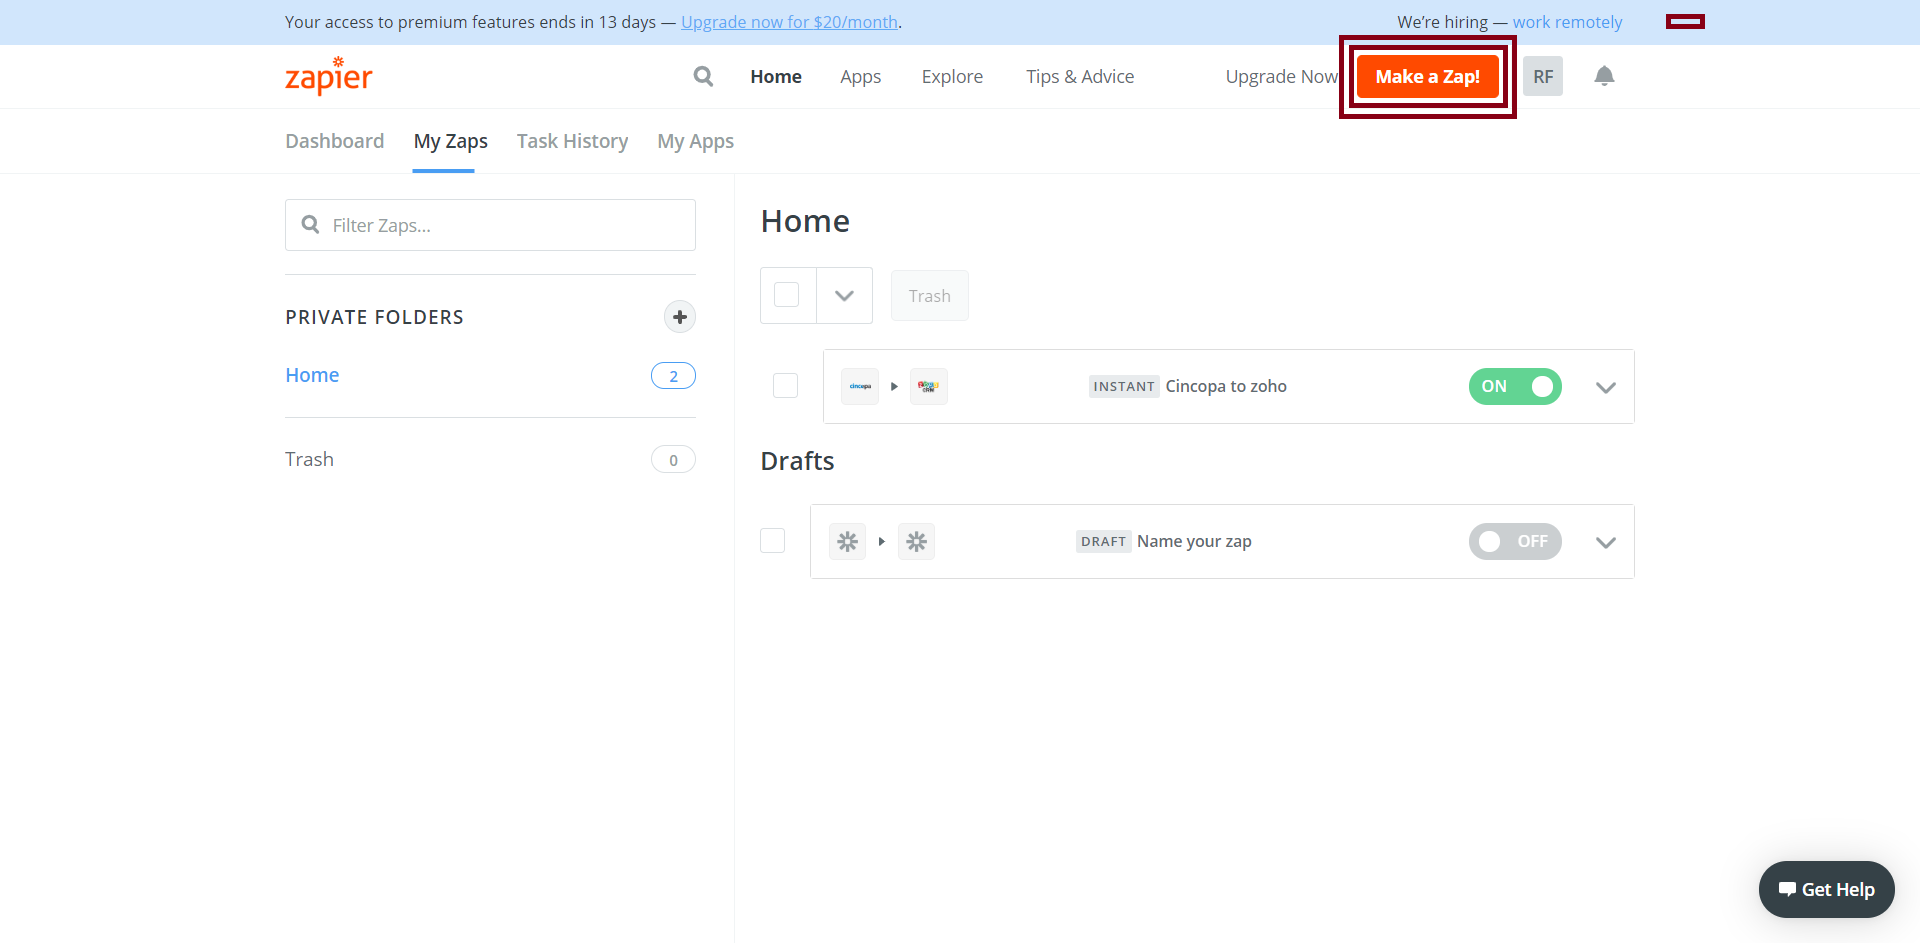Check the Cincopa to zoho zap checkbox
This screenshot has height=943, width=1920.
point(786,386)
